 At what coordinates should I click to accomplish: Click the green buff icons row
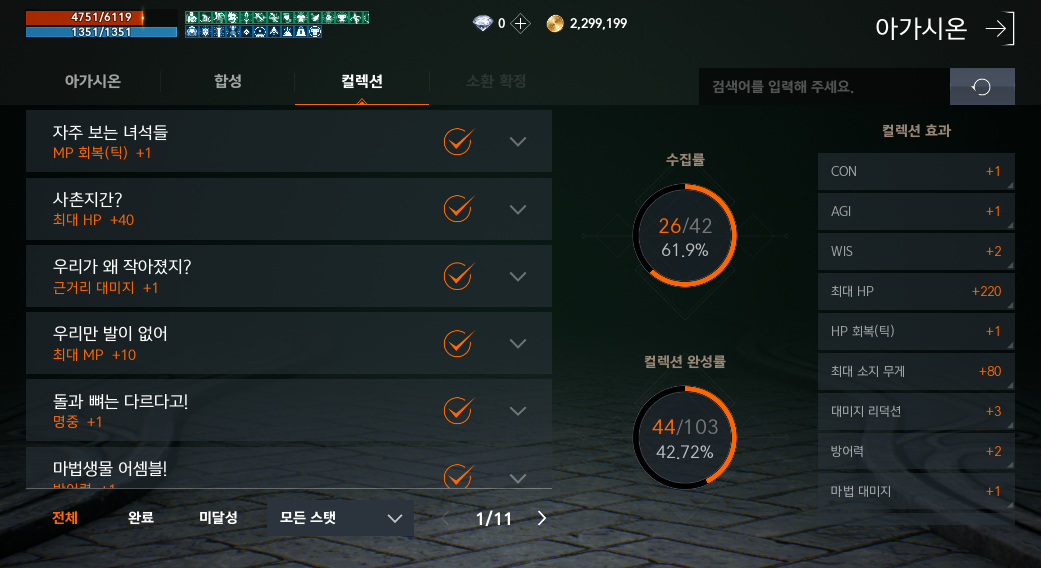[x=277, y=17]
